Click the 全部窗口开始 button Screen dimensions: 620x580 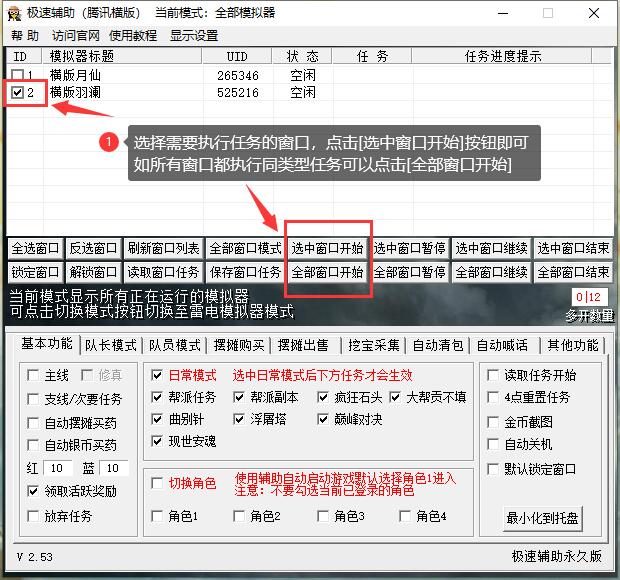pyautogui.click(x=328, y=272)
